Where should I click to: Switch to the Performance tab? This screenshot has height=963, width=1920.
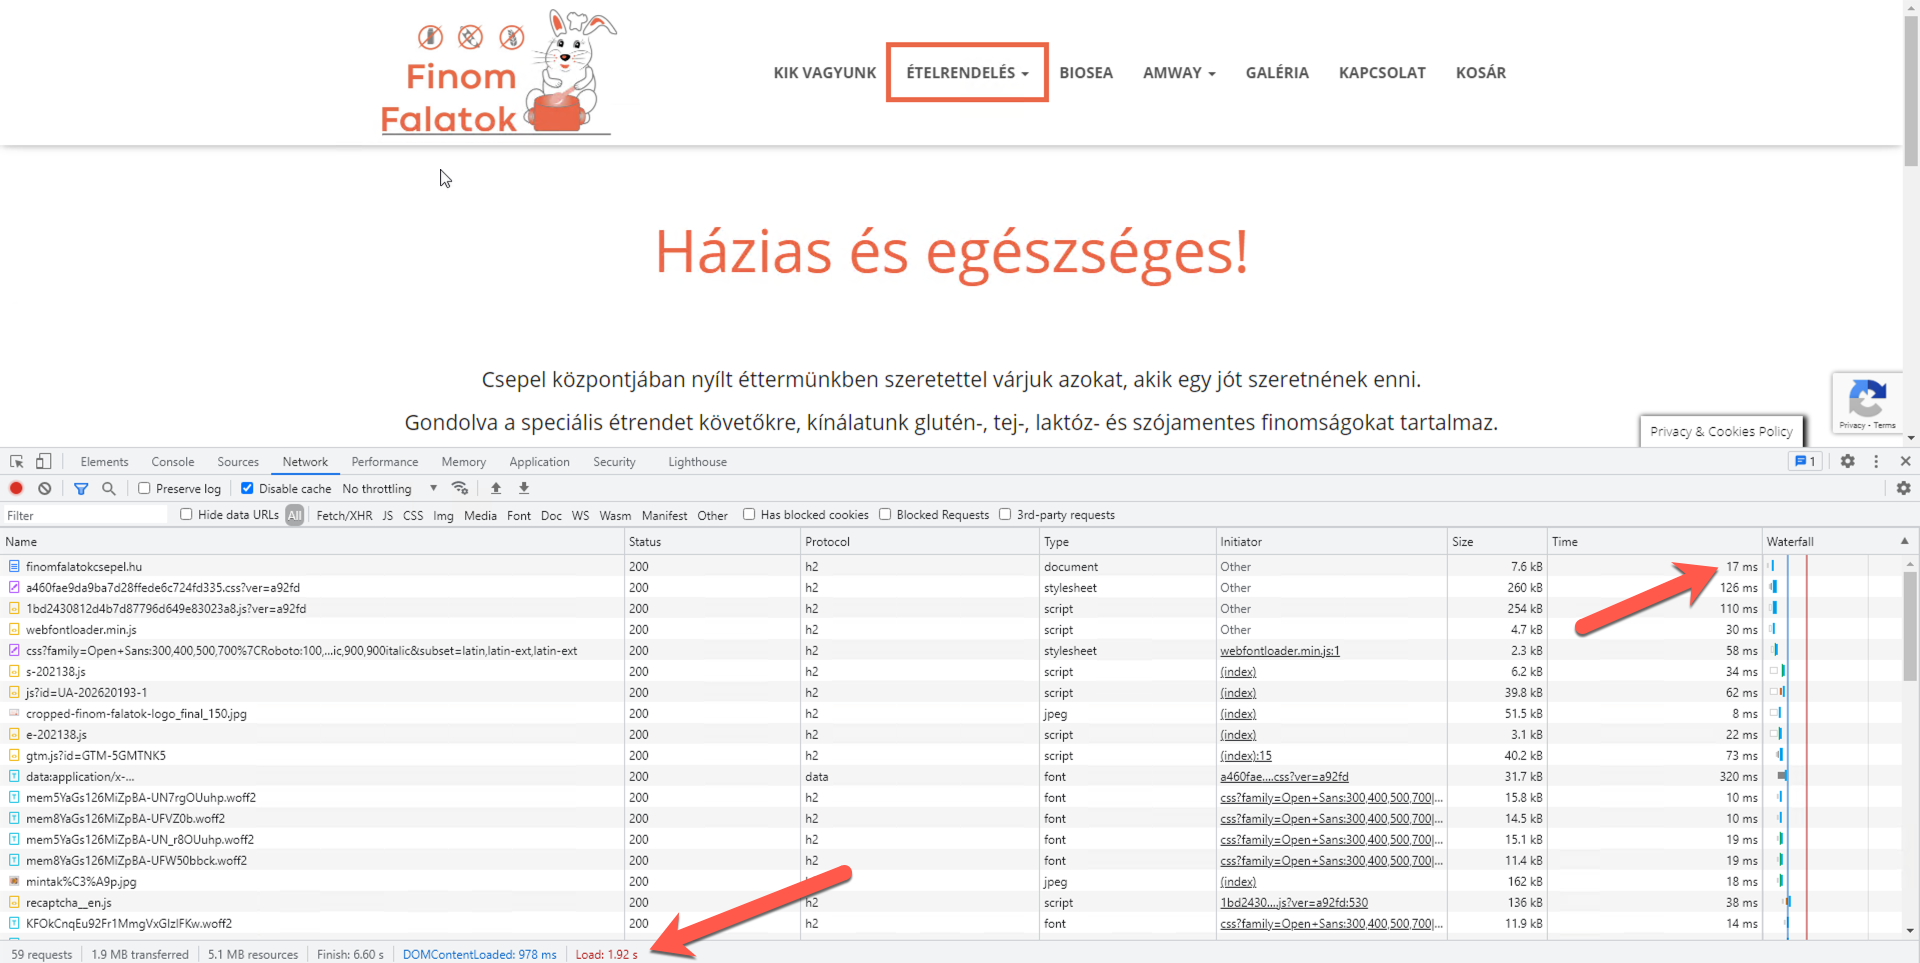384,462
